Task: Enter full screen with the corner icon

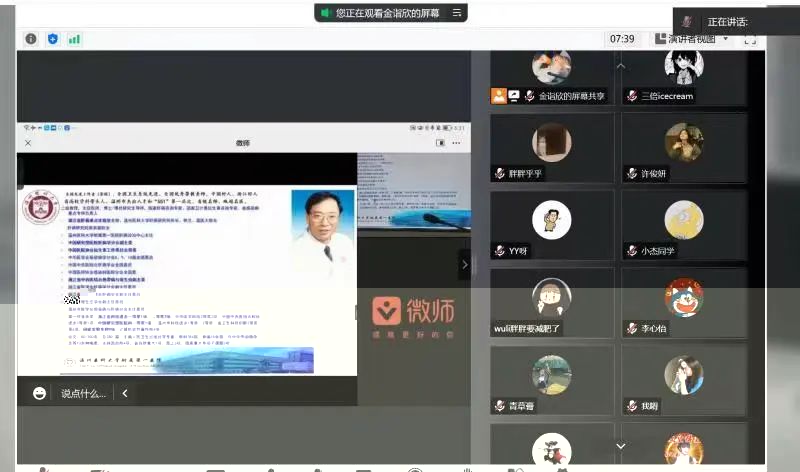Action: 750,41
